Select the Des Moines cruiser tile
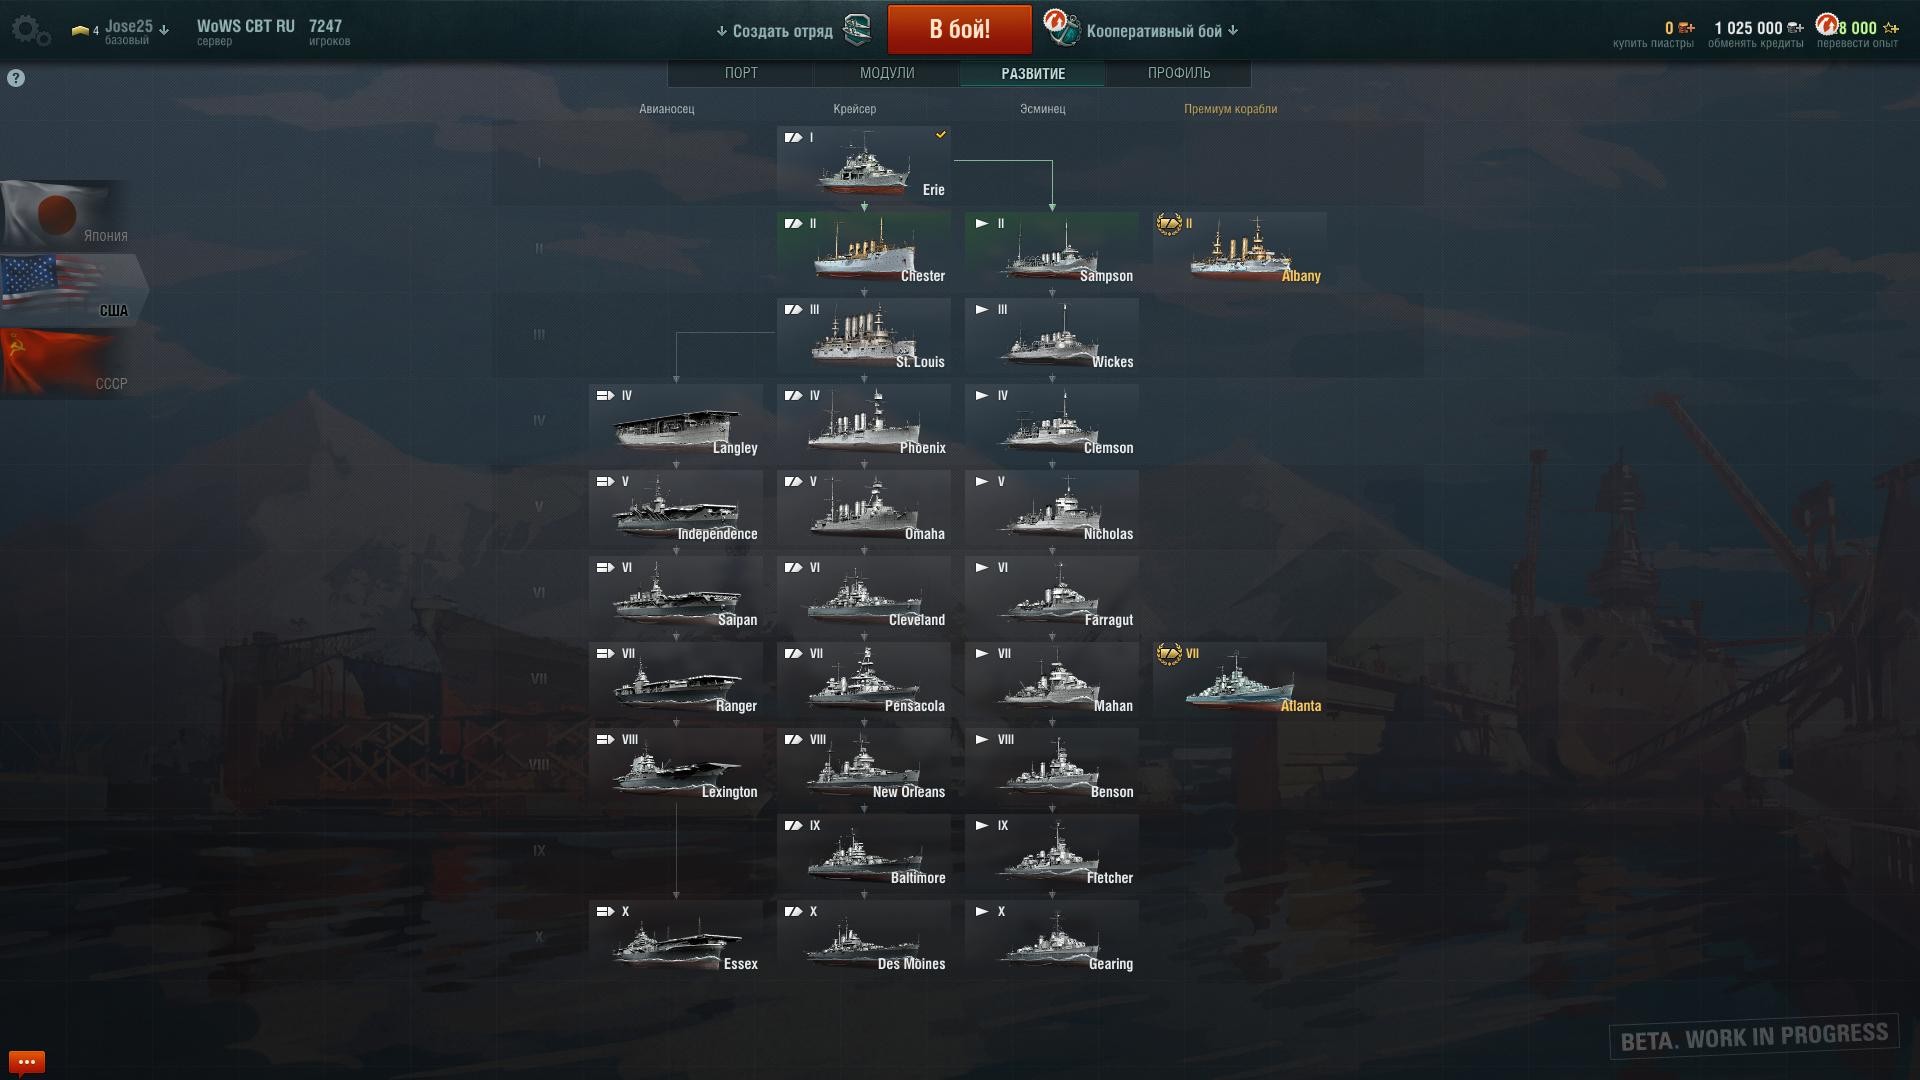Image resolution: width=1920 pixels, height=1080 pixels. pyautogui.click(x=864, y=937)
